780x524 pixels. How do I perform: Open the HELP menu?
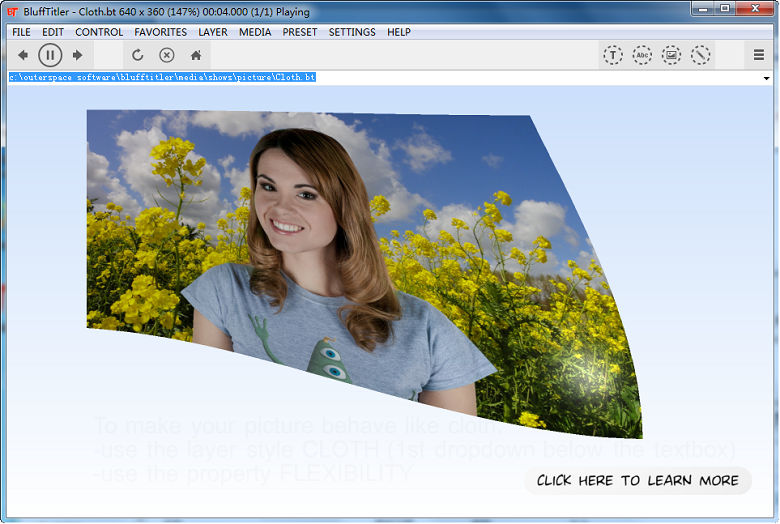coord(399,32)
